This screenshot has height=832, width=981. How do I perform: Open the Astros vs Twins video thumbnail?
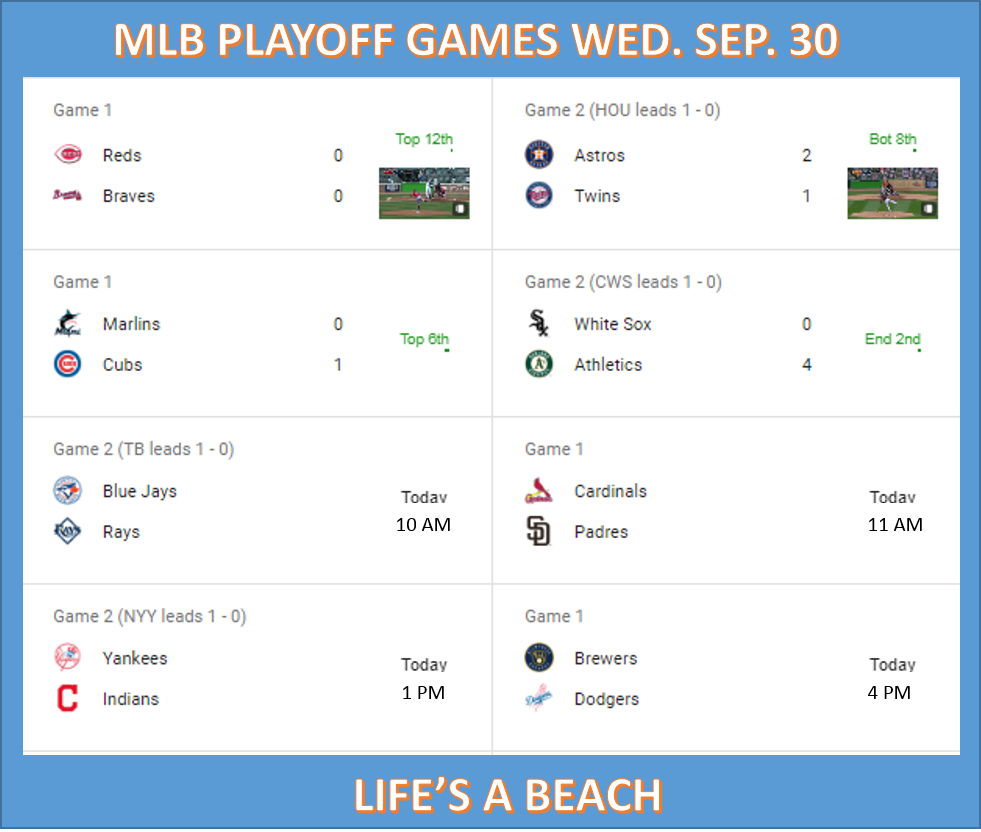tap(892, 193)
